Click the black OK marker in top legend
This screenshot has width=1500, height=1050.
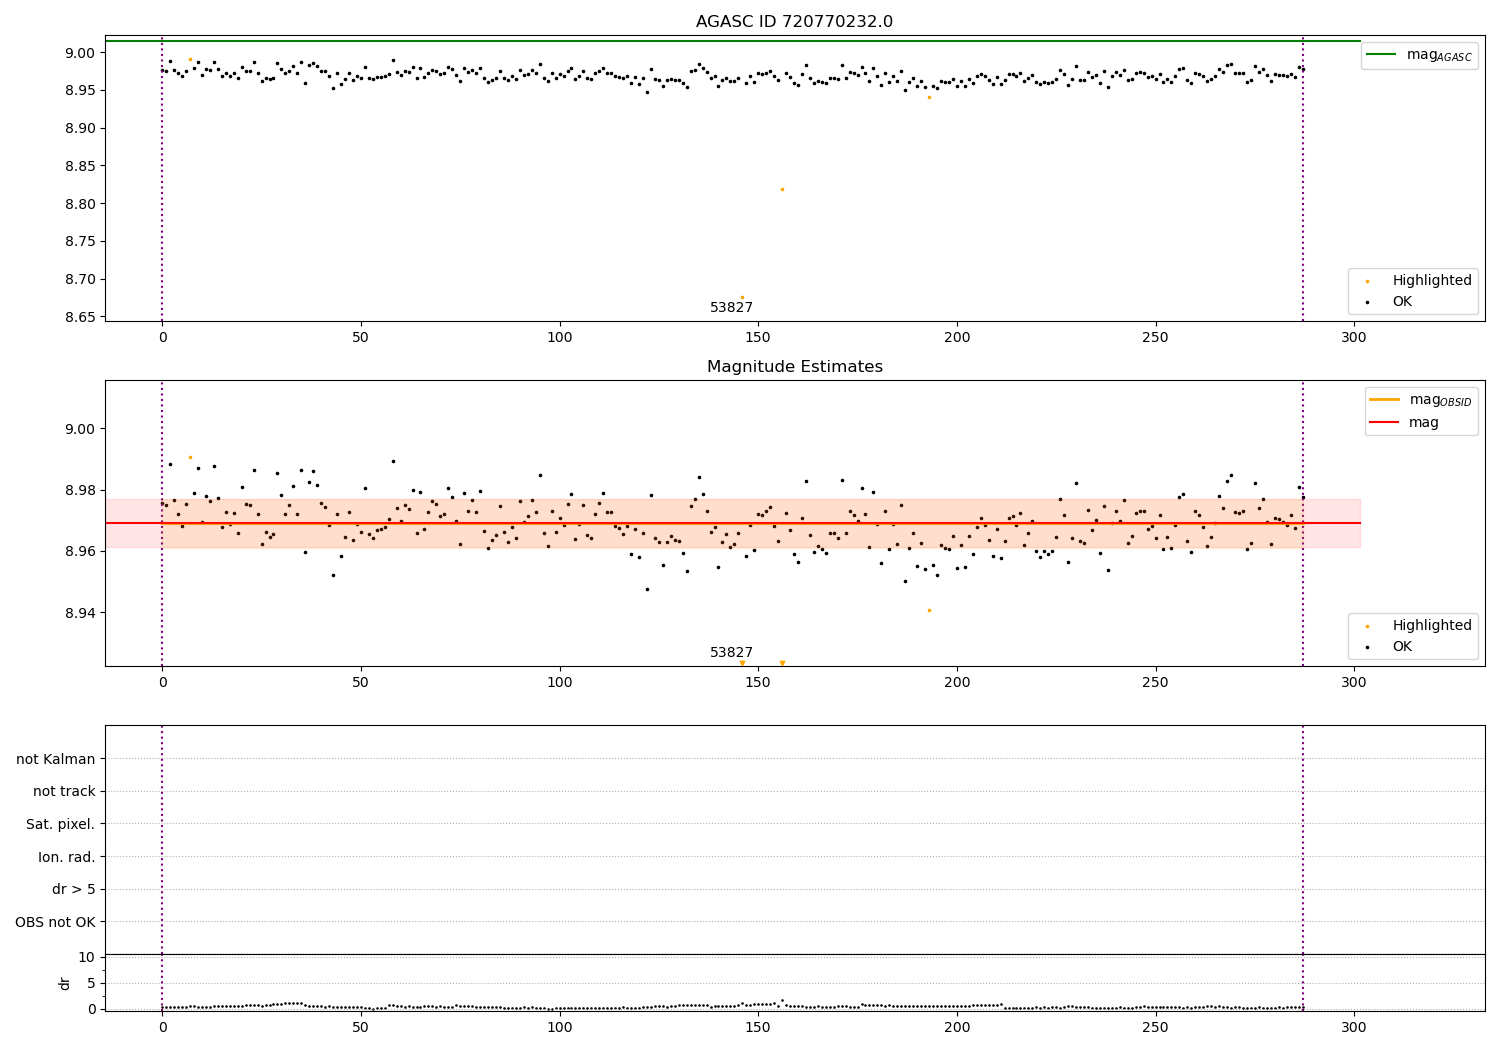1367,302
